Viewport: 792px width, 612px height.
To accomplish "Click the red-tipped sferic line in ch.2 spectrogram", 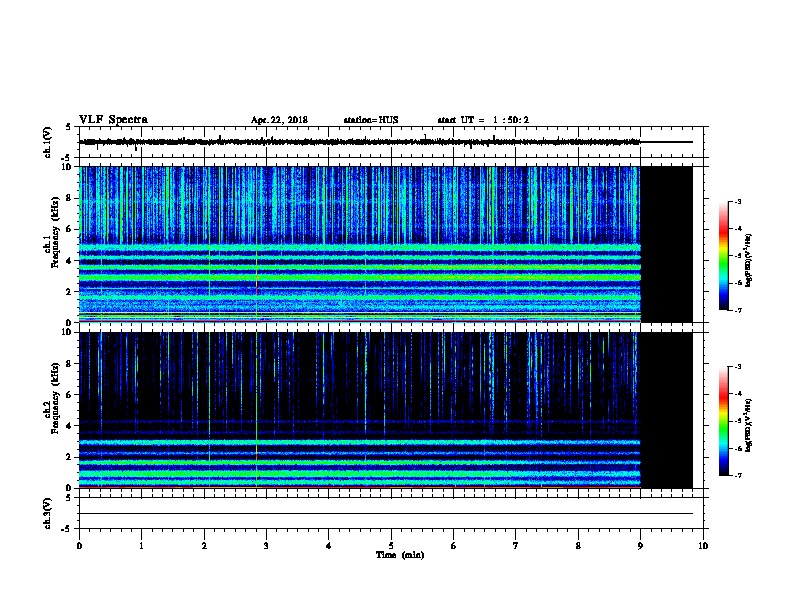I will [257, 410].
